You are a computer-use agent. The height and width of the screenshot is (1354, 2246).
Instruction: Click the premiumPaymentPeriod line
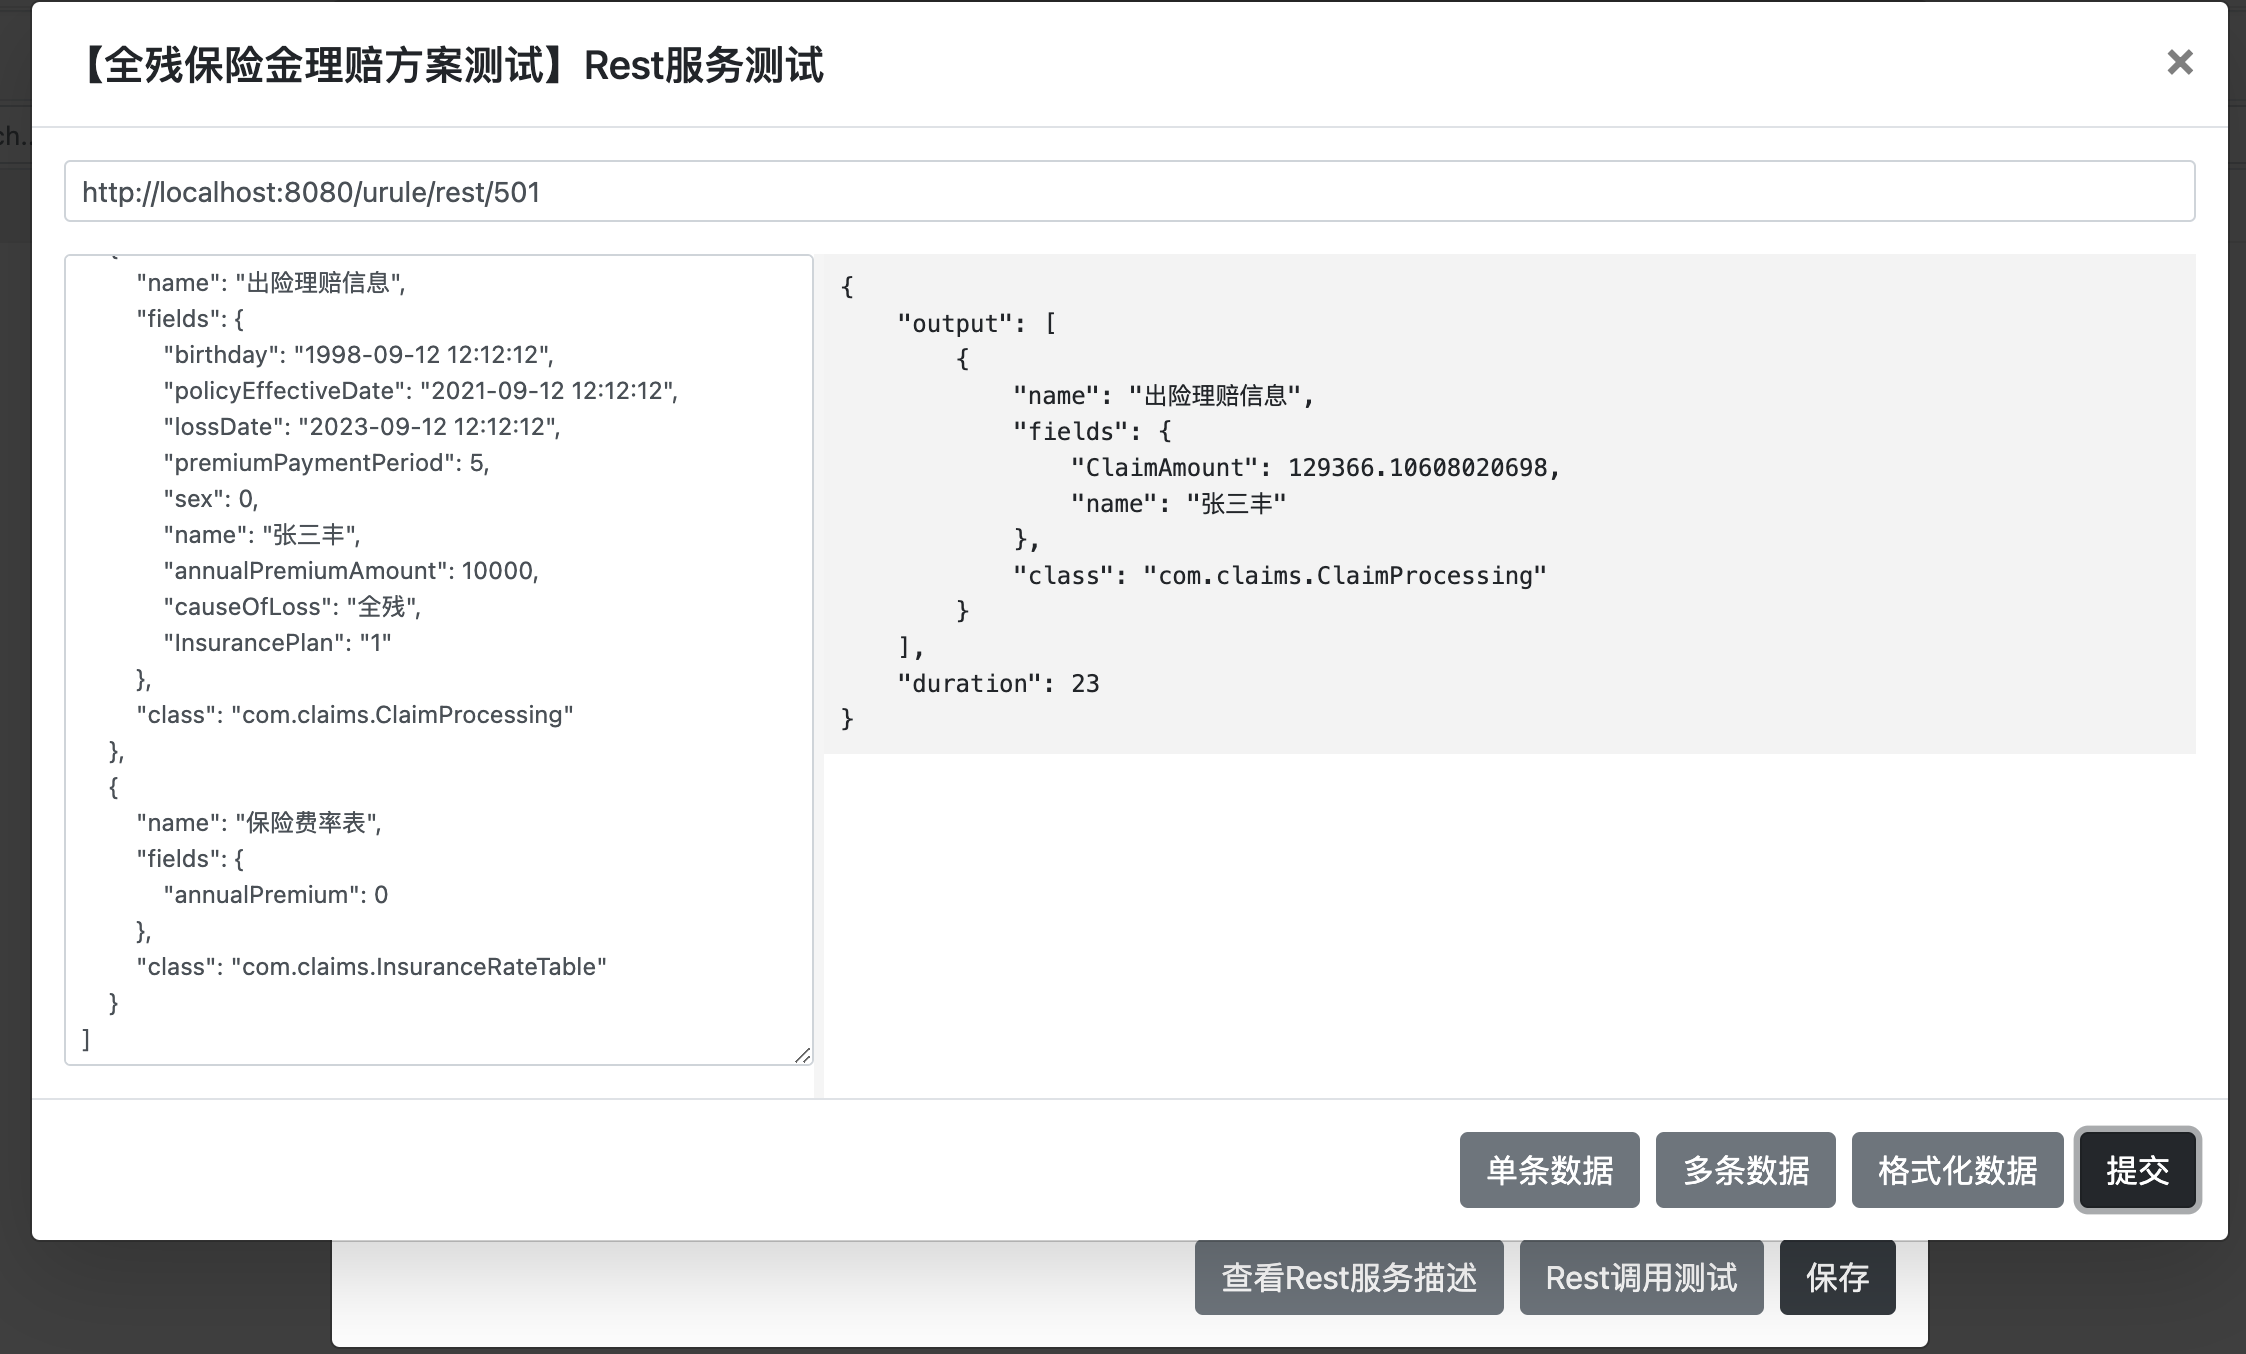pyautogui.click(x=326, y=463)
